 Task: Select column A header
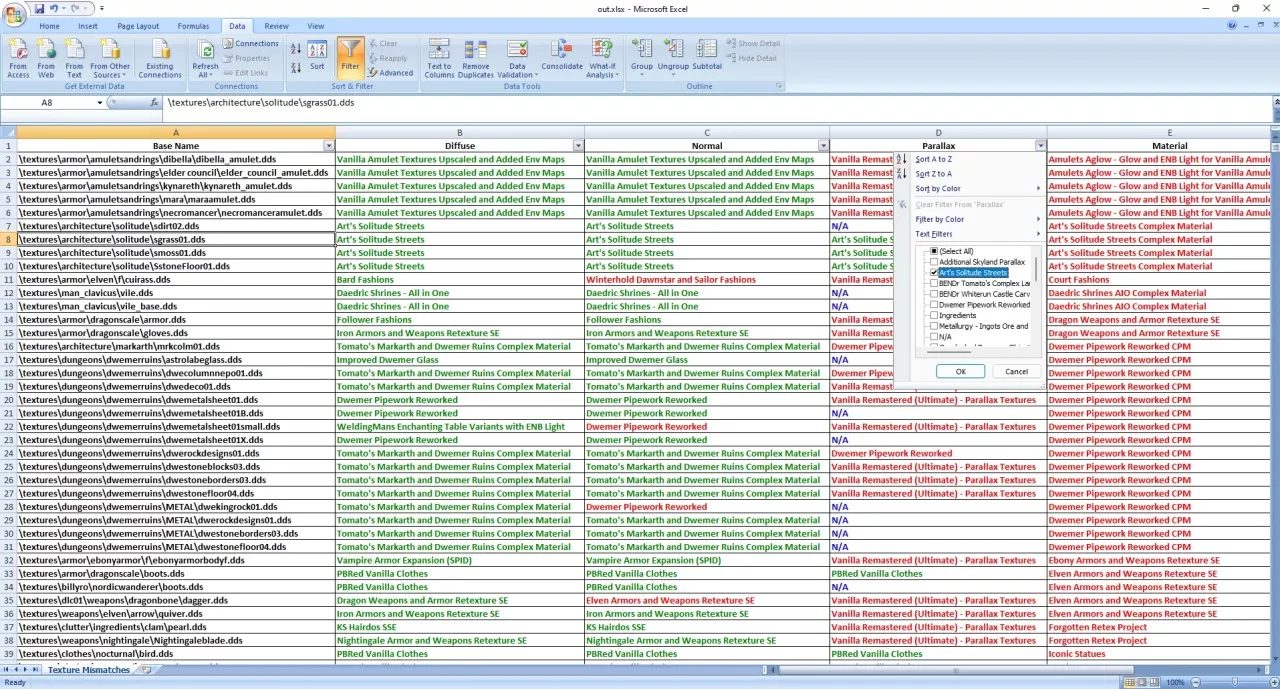pos(176,132)
